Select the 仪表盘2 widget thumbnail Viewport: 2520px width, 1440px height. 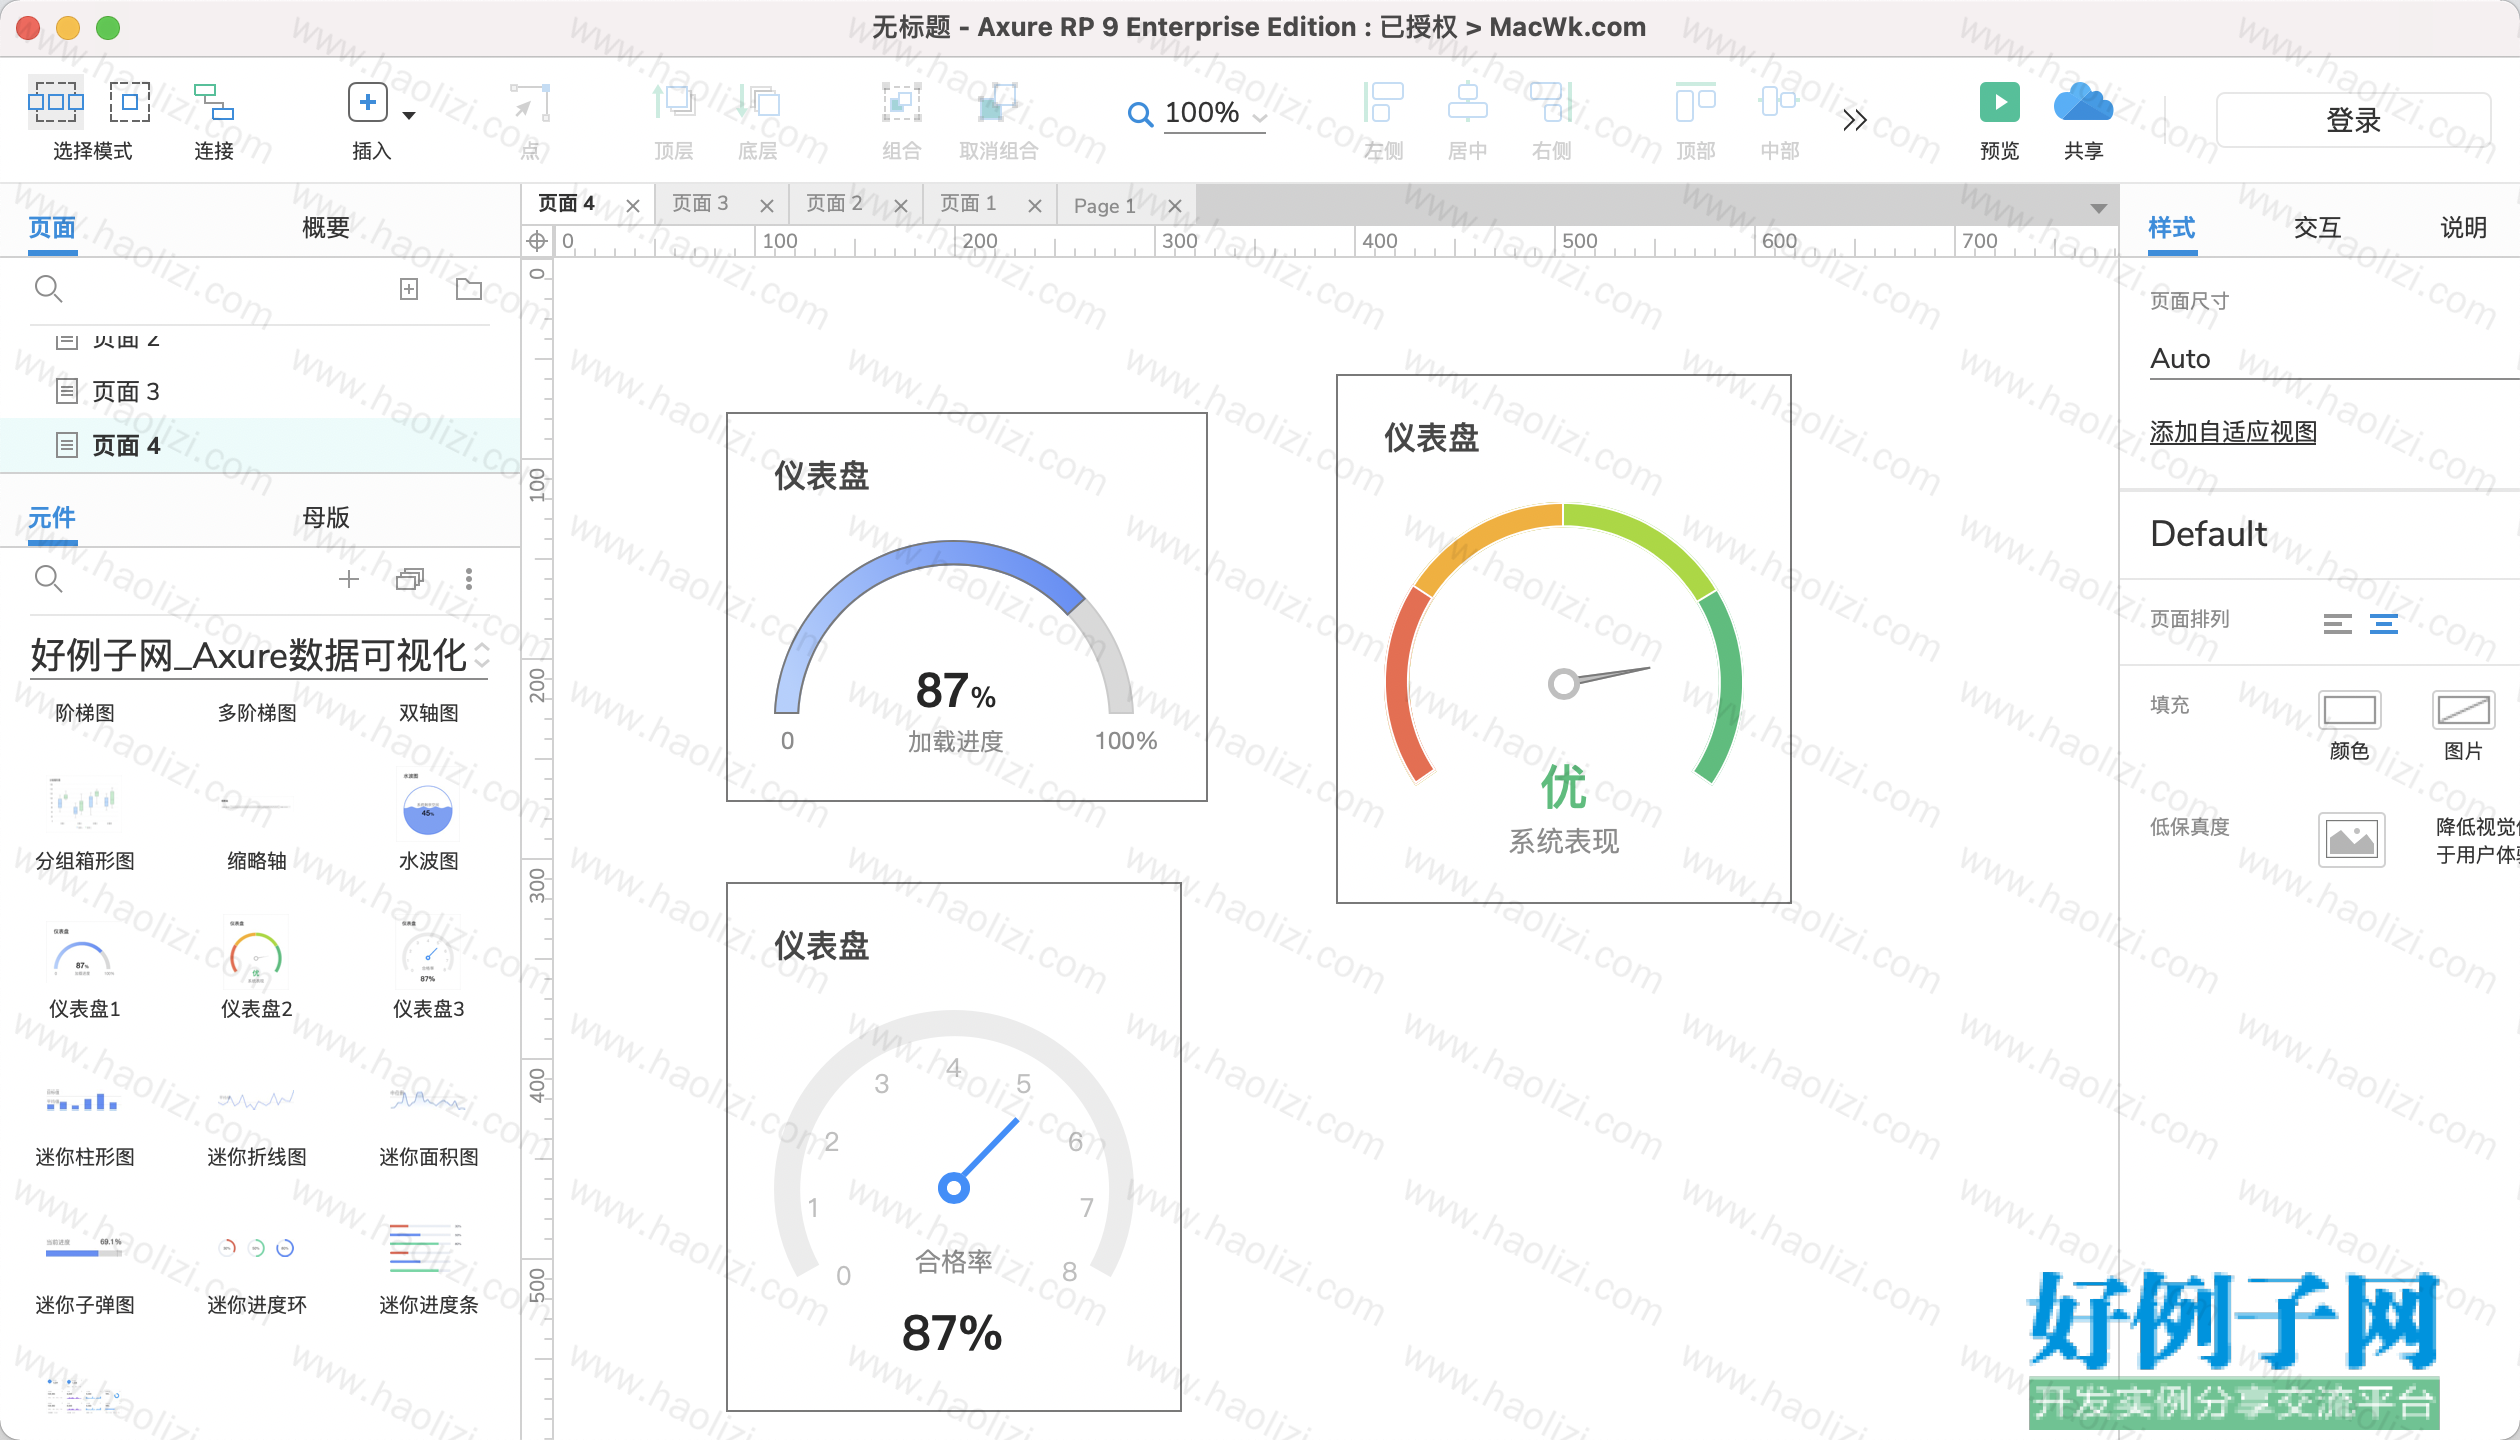[x=256, y=952]
